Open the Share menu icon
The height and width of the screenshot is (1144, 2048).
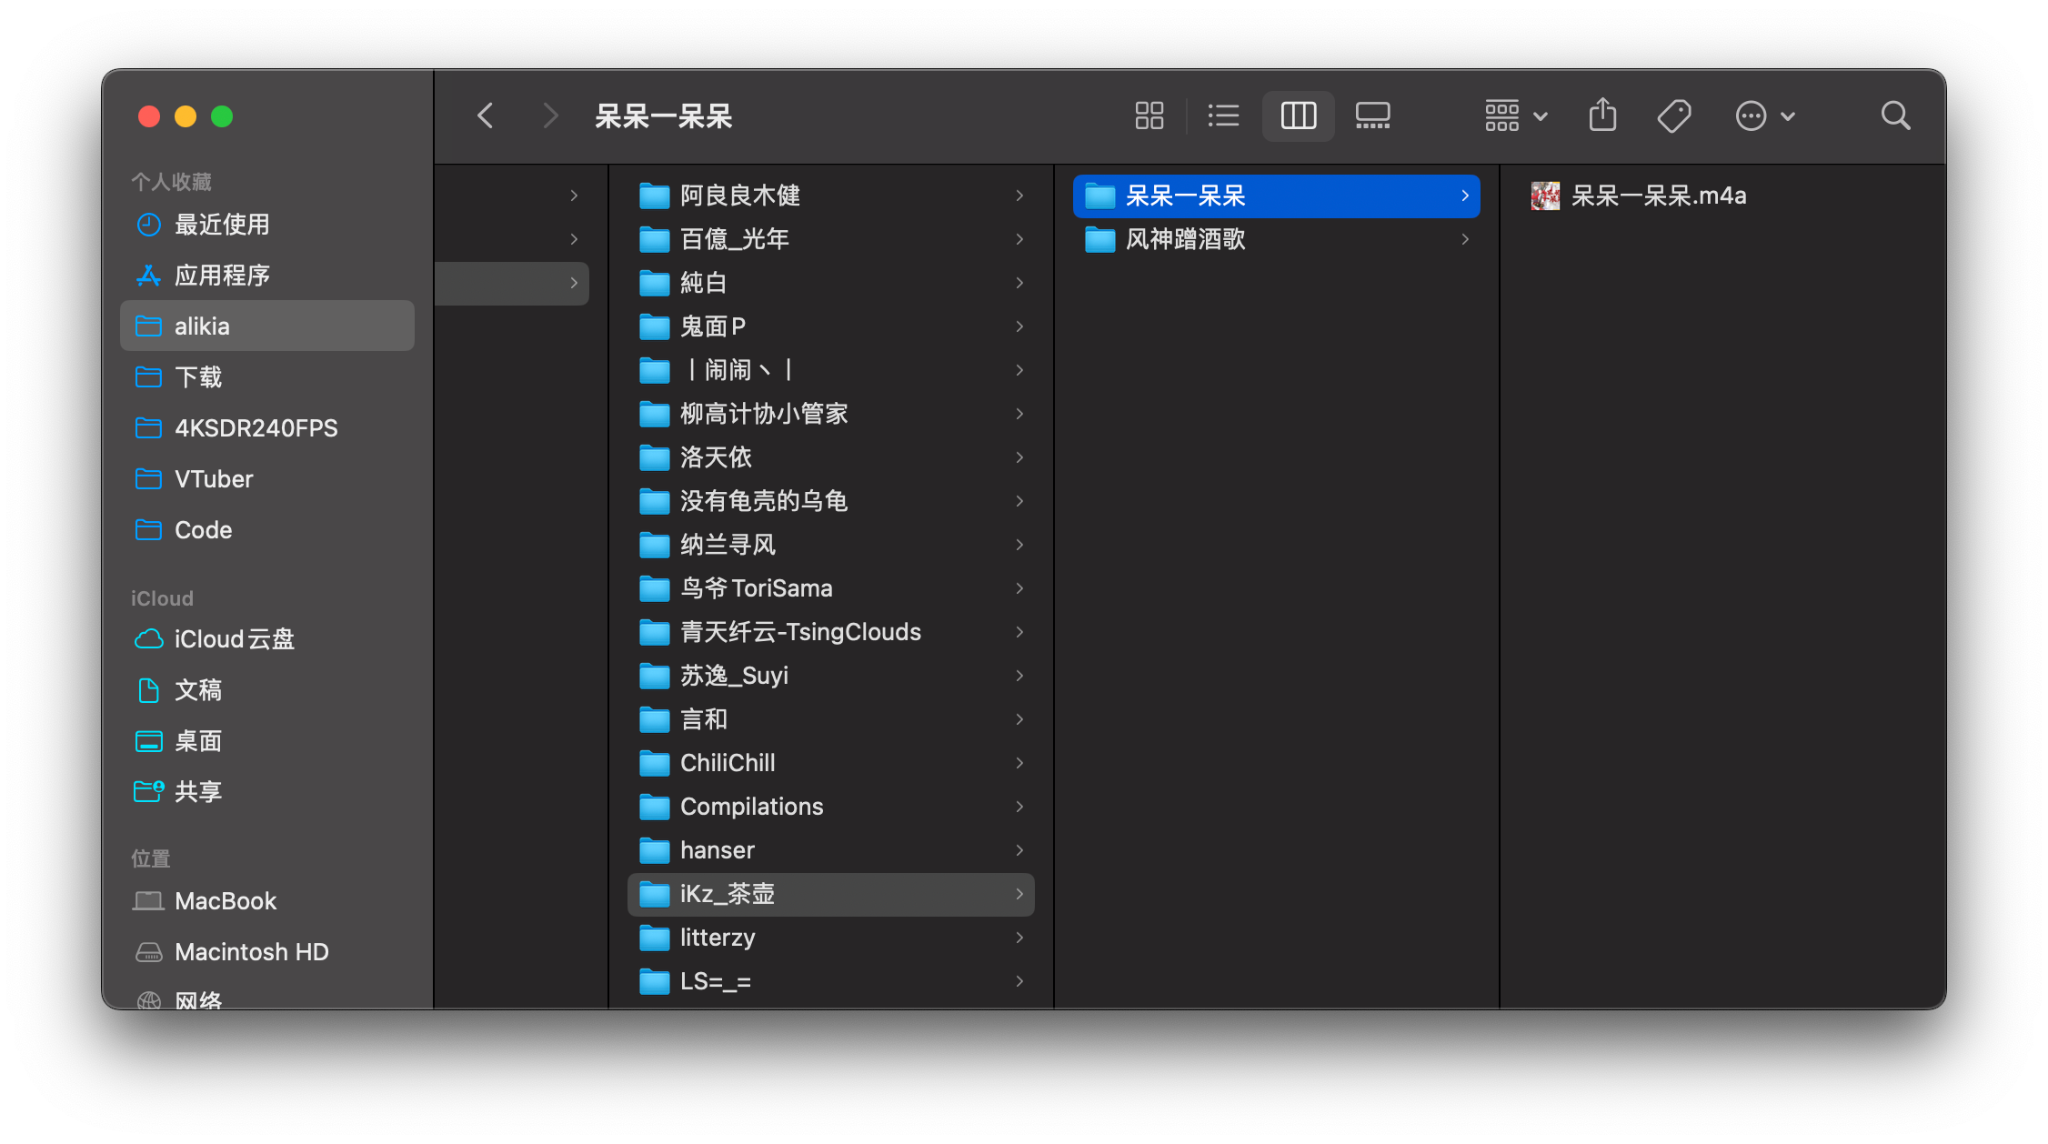(x=1601, y=115)
